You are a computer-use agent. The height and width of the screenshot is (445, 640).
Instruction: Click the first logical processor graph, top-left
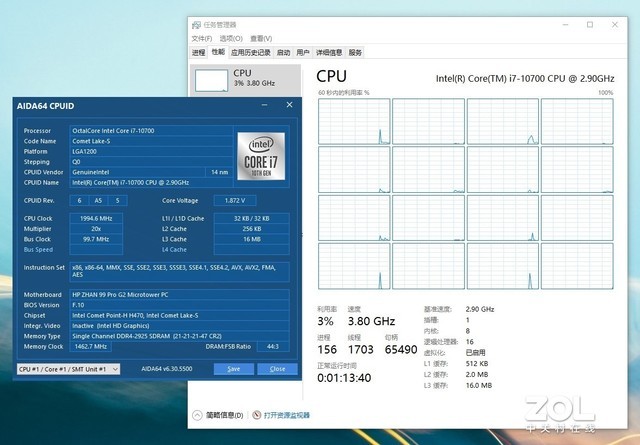click(354, 121)
